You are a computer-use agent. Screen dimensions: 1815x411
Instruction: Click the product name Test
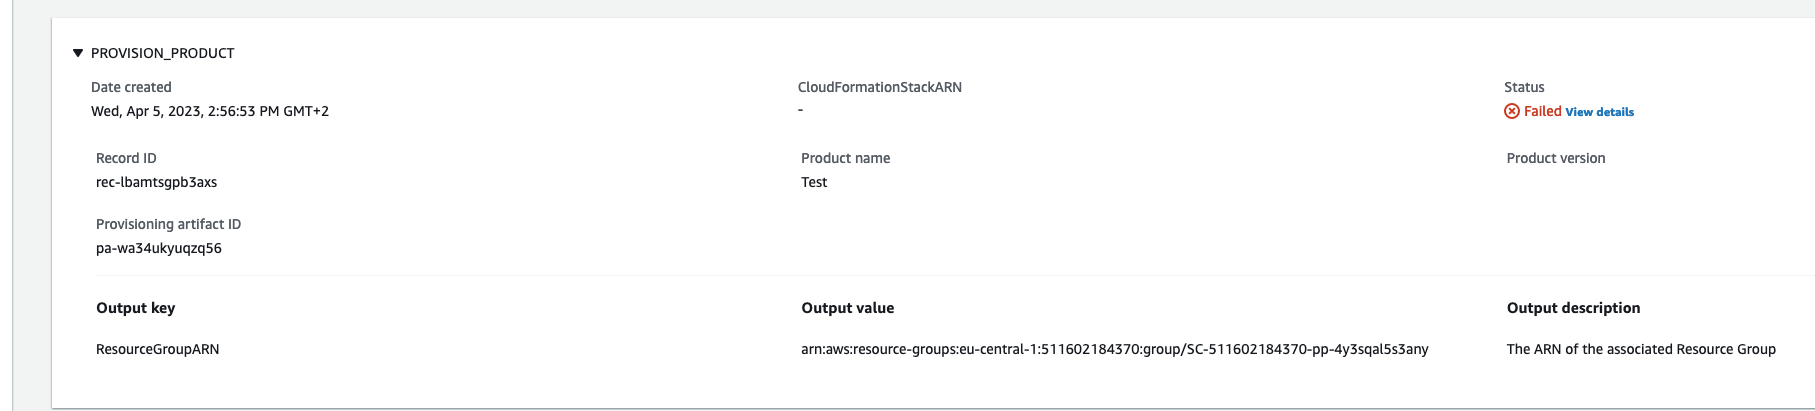pyautogui.click(x=814, y=182)
